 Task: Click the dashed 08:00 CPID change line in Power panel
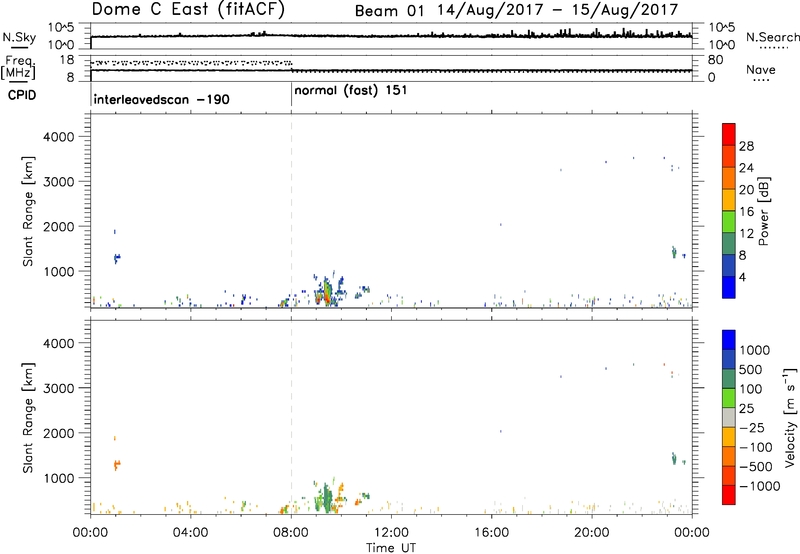click(291, 210)
